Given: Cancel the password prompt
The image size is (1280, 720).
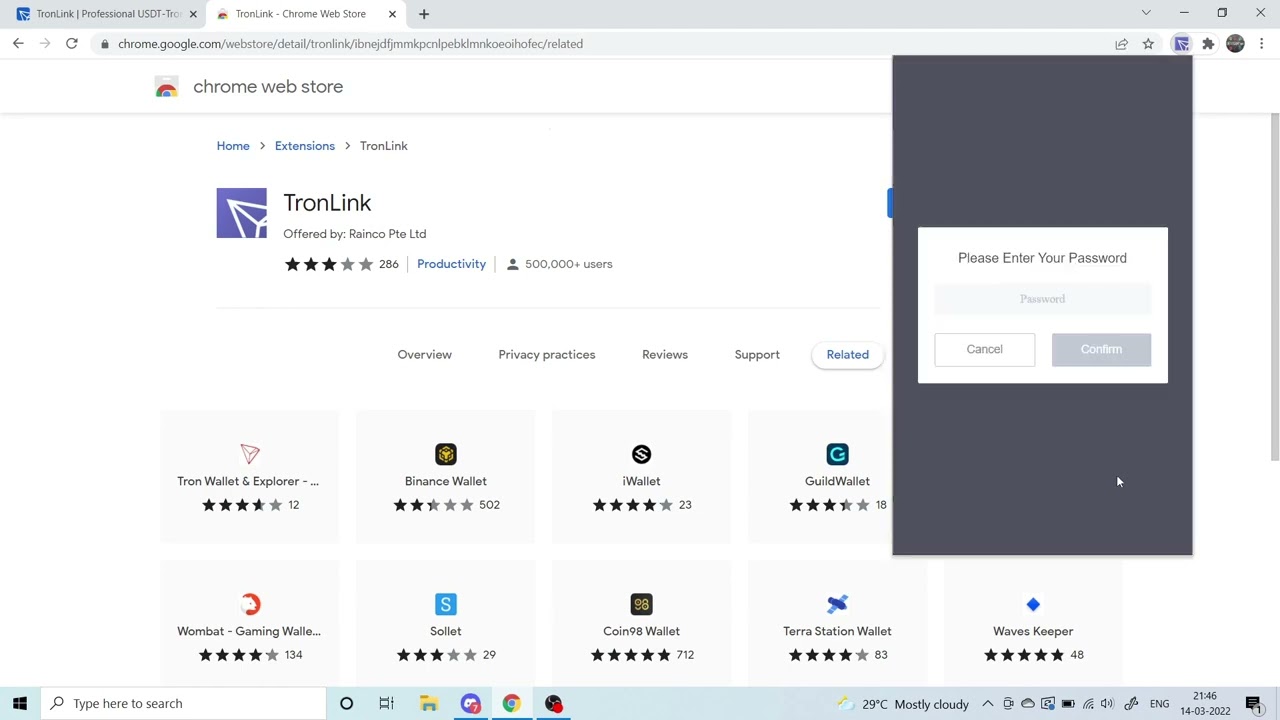Looking at the screenshot, I should (985, 349).
